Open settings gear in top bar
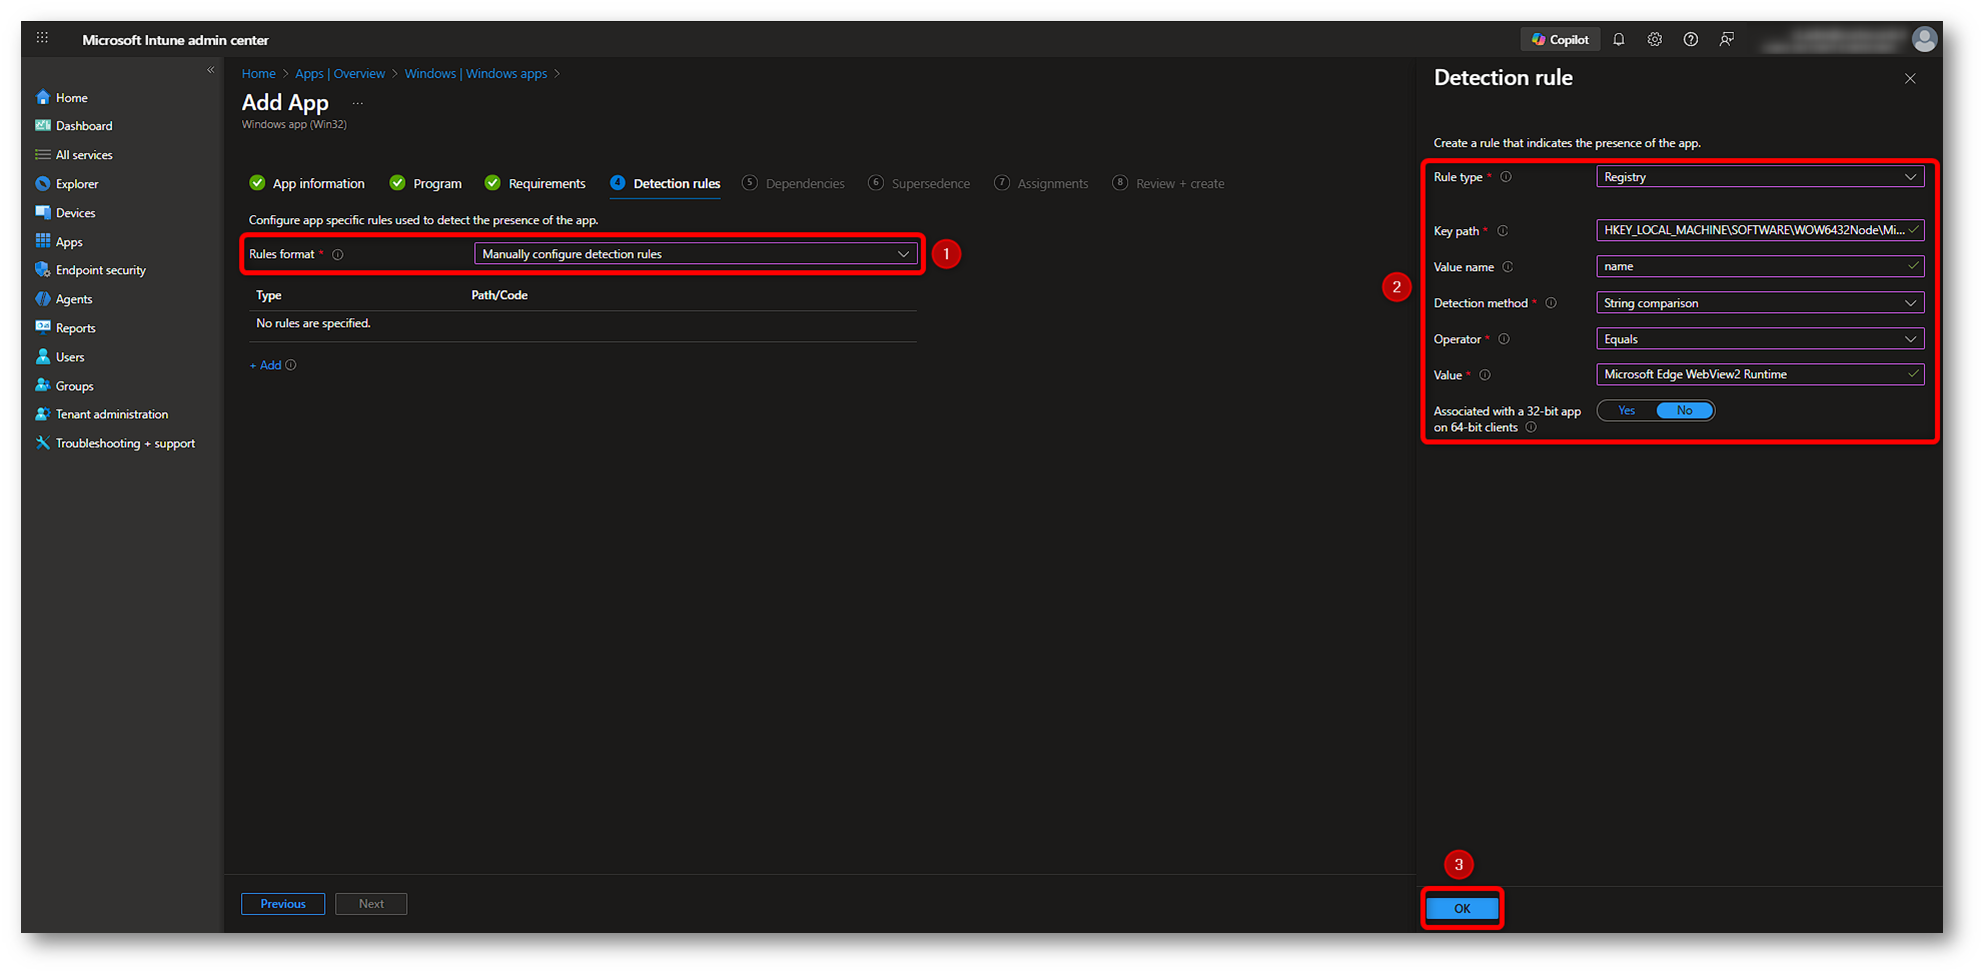The image size is (1985, 975). pyautogui.click(x=1654, y=40)
